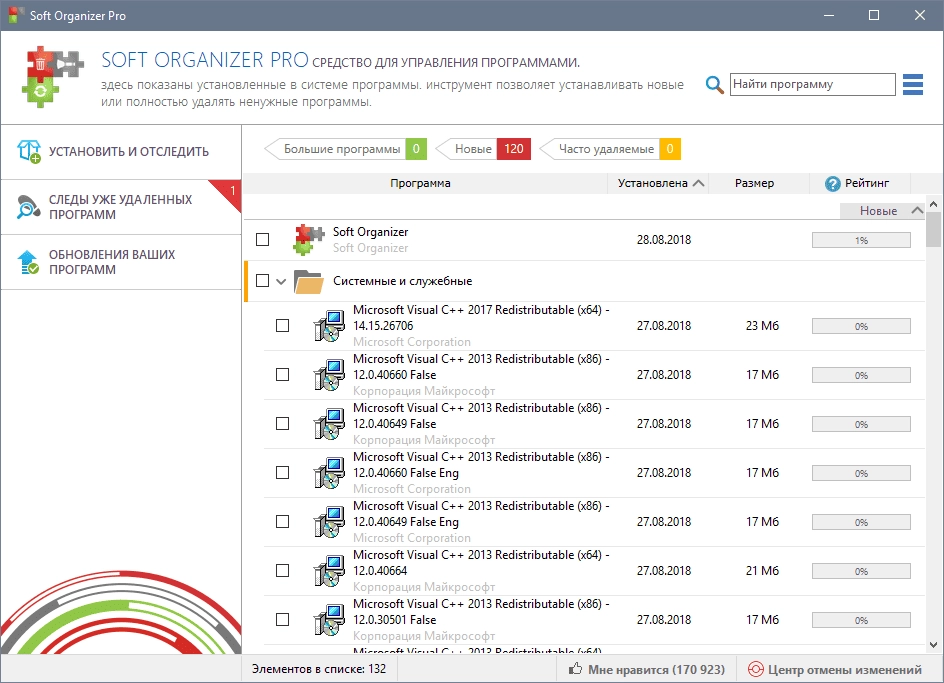
Task: Collapse the Новые group header
Action: 882,211
